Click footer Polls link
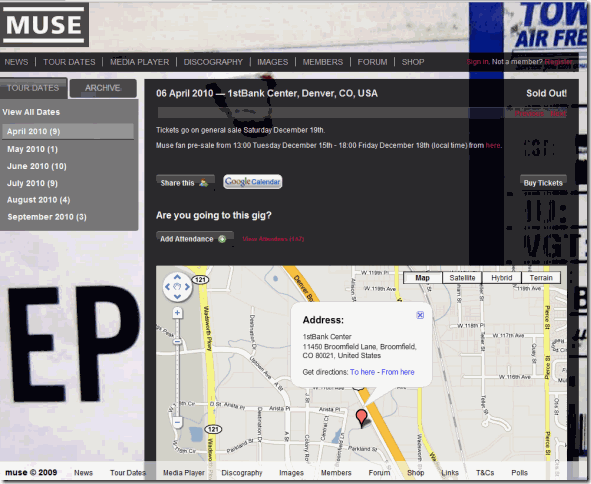This screenshot has width=591, height=484. click(519, 473)
